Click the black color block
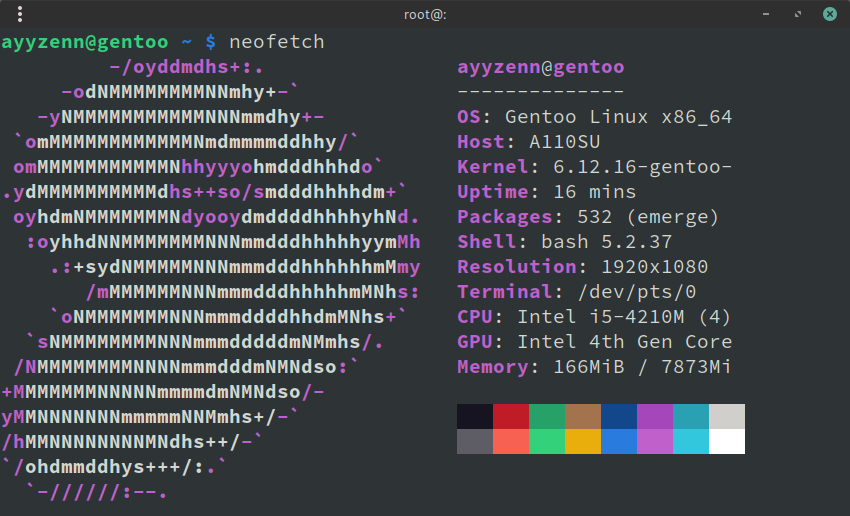The image size is (850, 516). pos(475,416)
